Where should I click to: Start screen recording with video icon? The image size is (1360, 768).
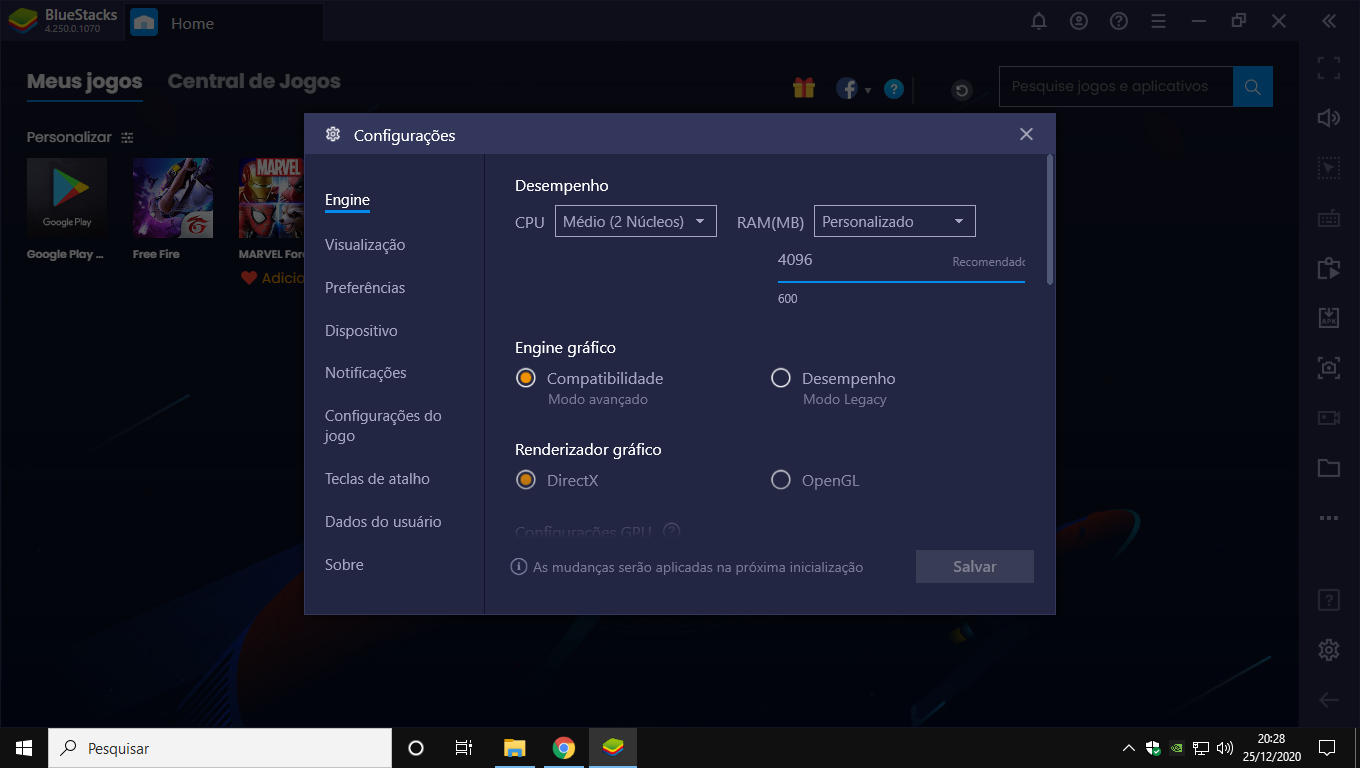tap(1328, 418)
